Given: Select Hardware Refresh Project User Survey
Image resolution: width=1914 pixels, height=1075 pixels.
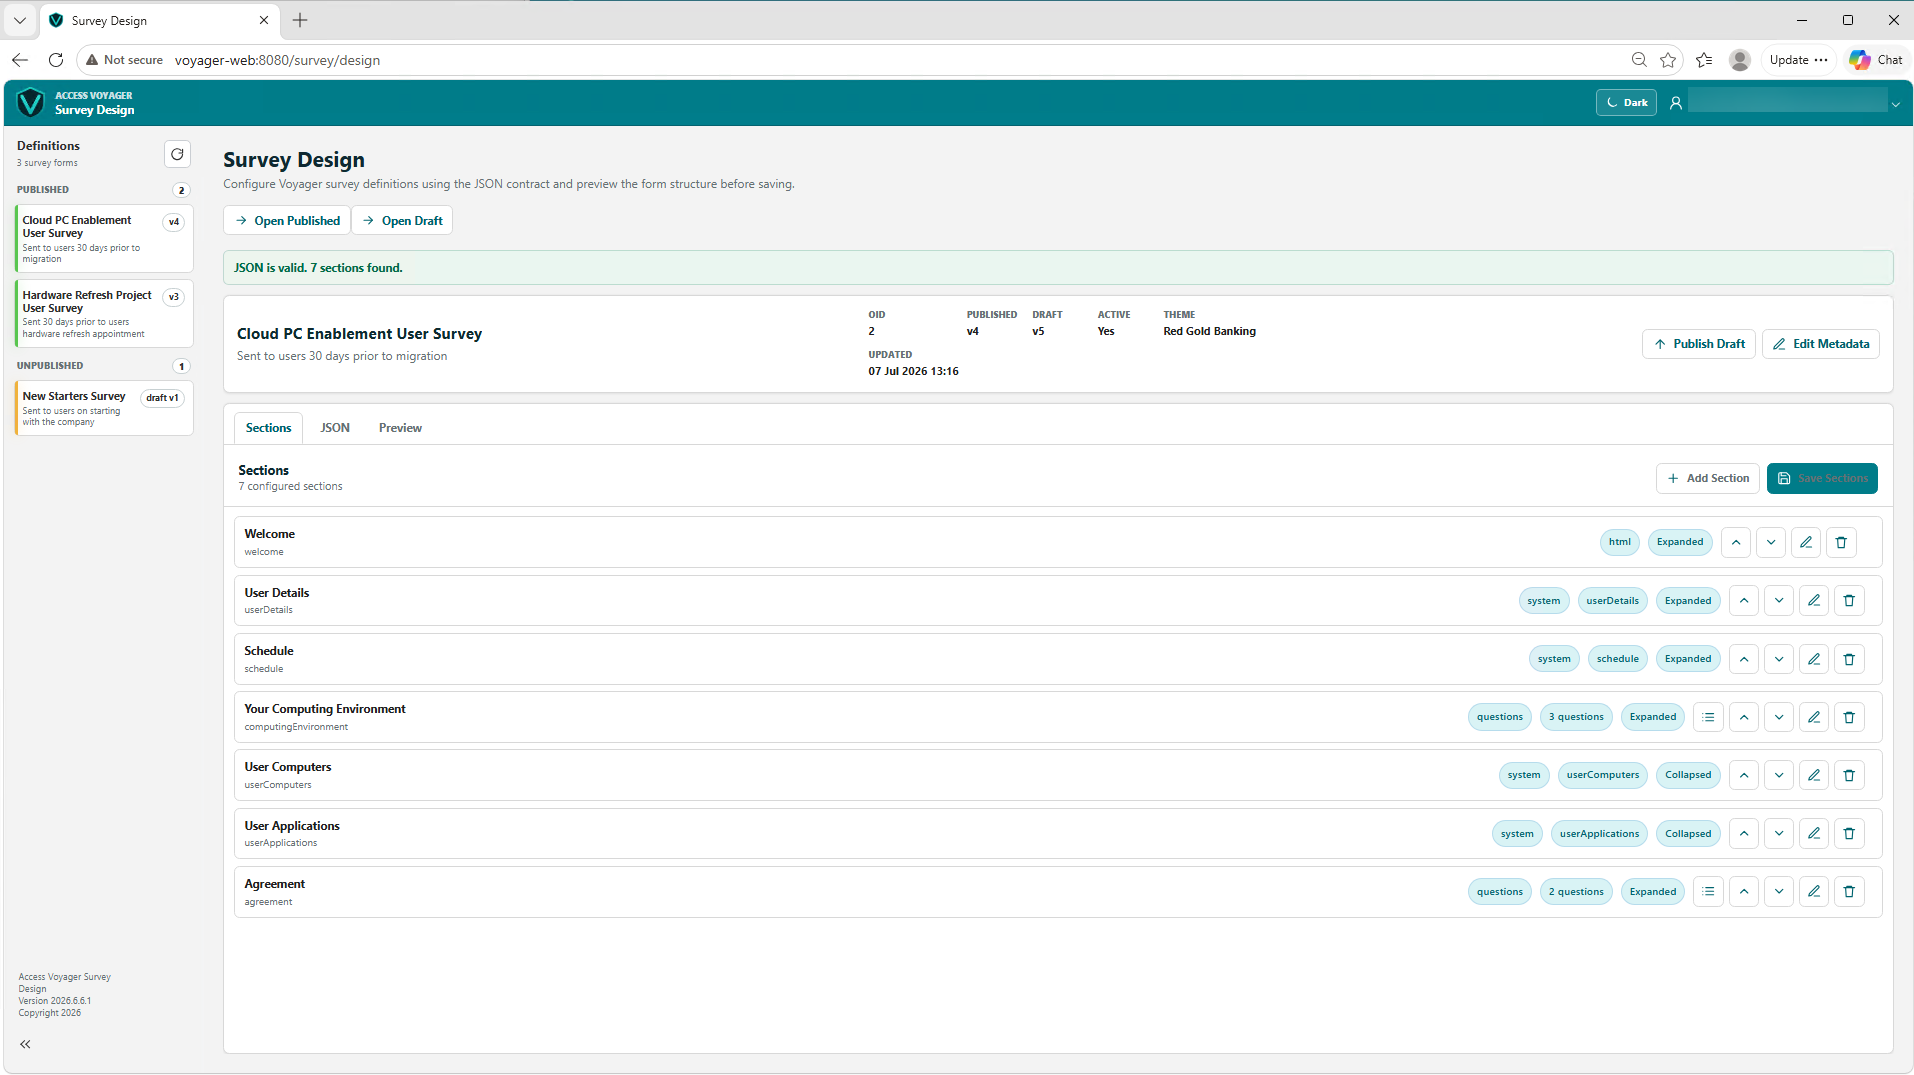Looking at the screenshot, I should coord(104,314).
